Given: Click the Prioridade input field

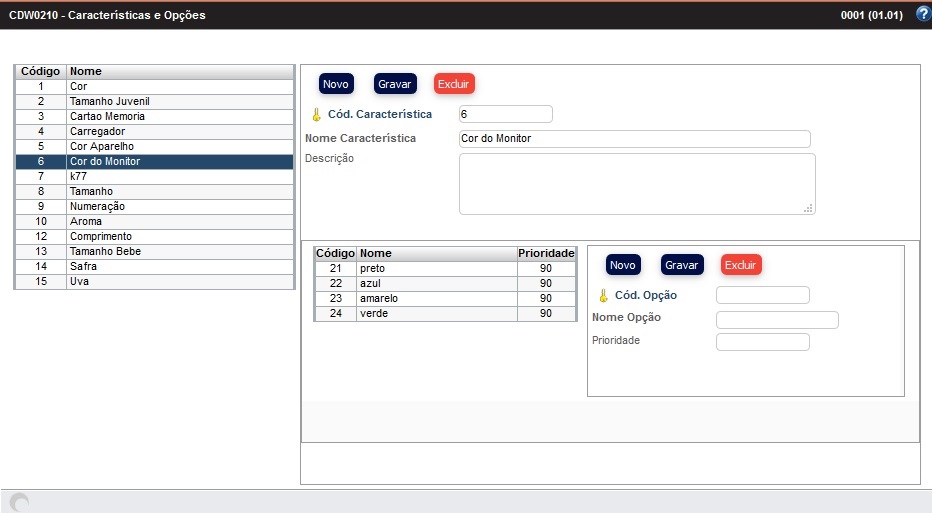Looking at the screenshot, I should pos(762,342).
